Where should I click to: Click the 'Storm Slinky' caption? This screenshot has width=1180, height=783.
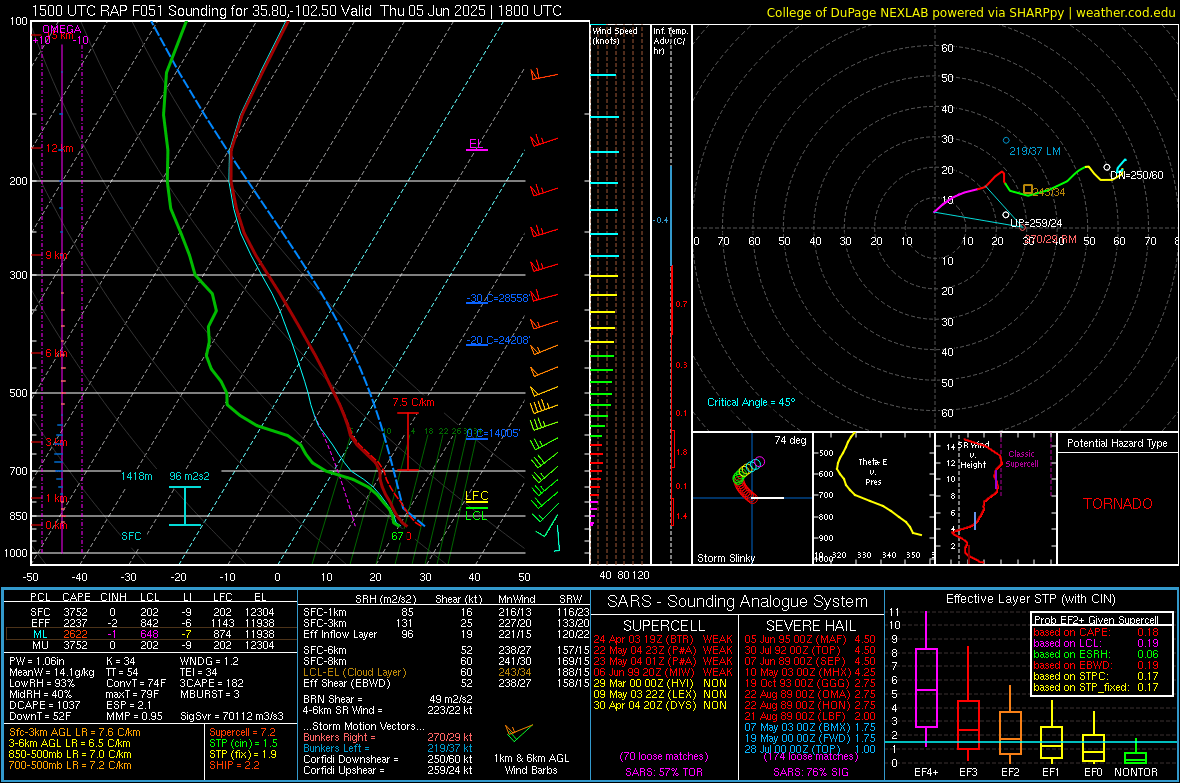coord(725,558)
